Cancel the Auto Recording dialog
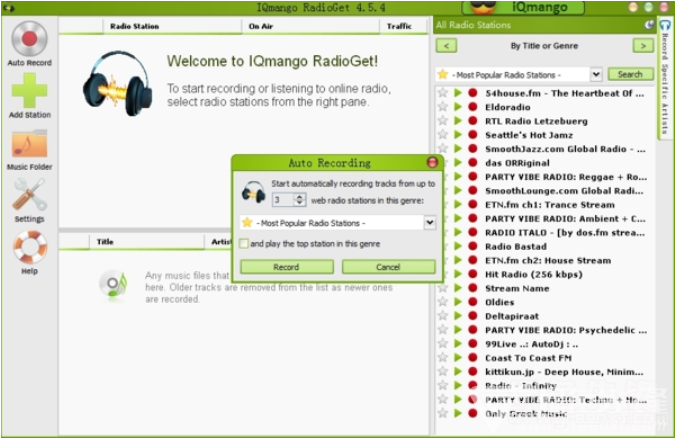The width and height of the screenshot is (677, 439). [x=388, y=267]
